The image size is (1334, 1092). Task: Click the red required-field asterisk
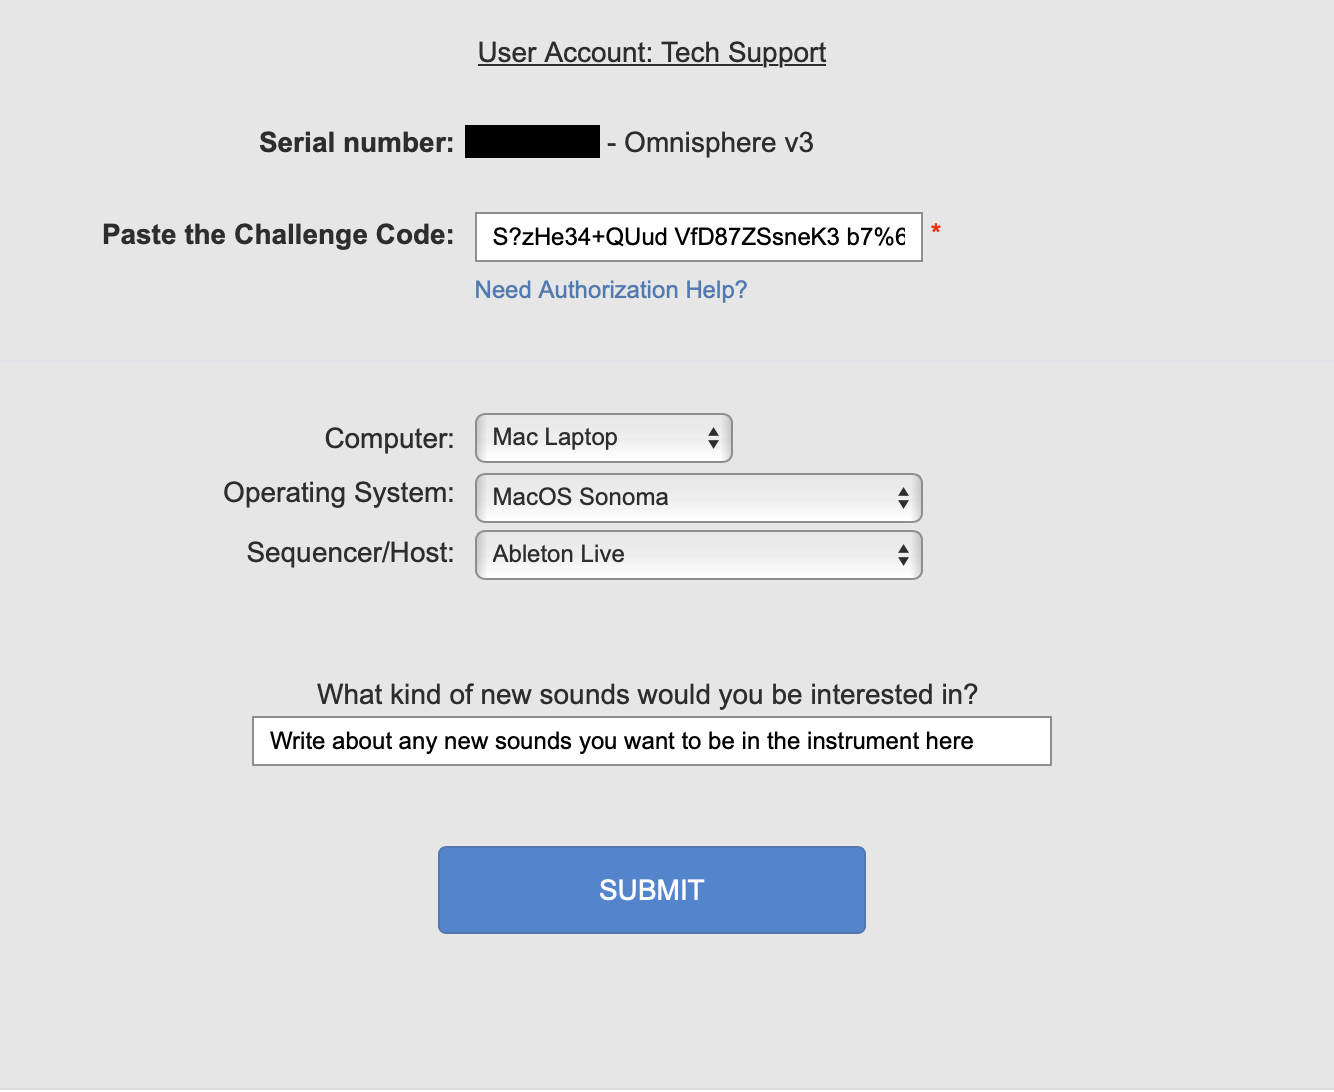(x=936, y=231)
